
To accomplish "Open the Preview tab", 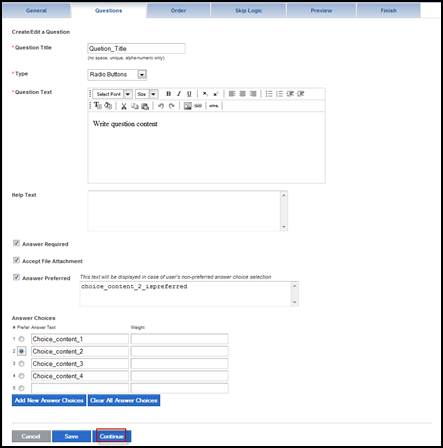I will [x=321, y=11].
